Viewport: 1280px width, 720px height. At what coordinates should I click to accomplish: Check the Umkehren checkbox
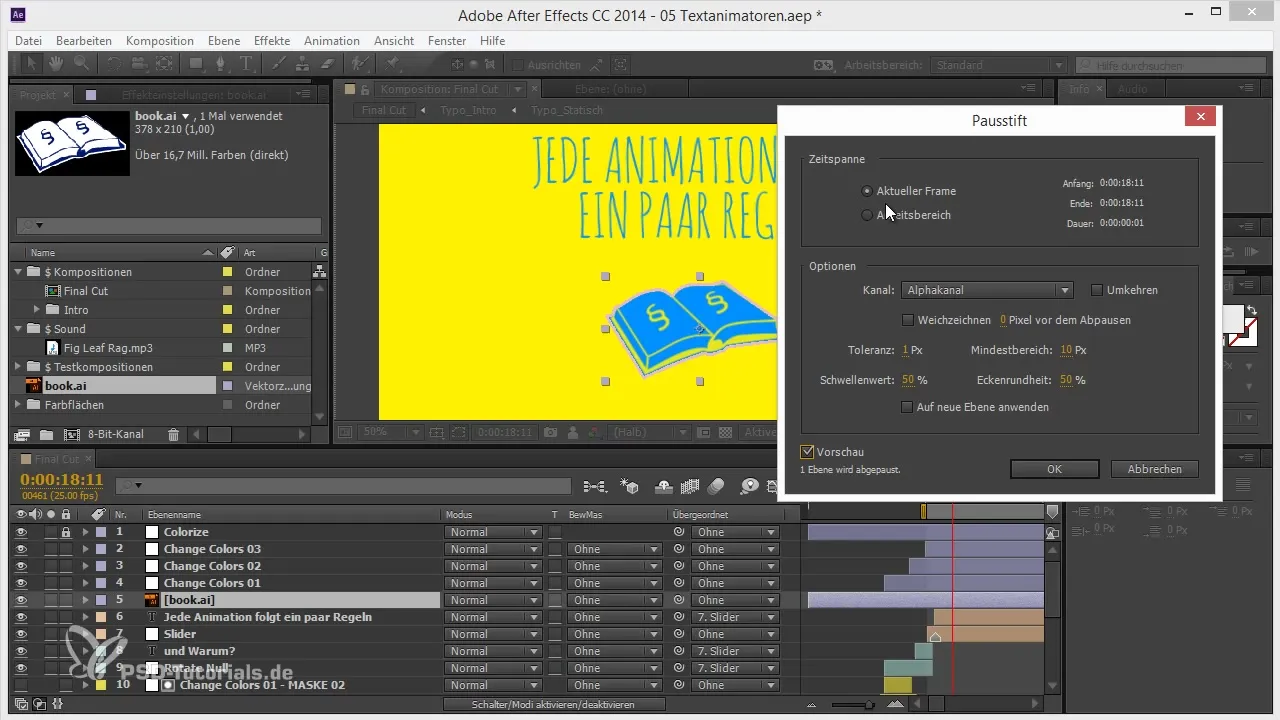tap(1097, 290)
